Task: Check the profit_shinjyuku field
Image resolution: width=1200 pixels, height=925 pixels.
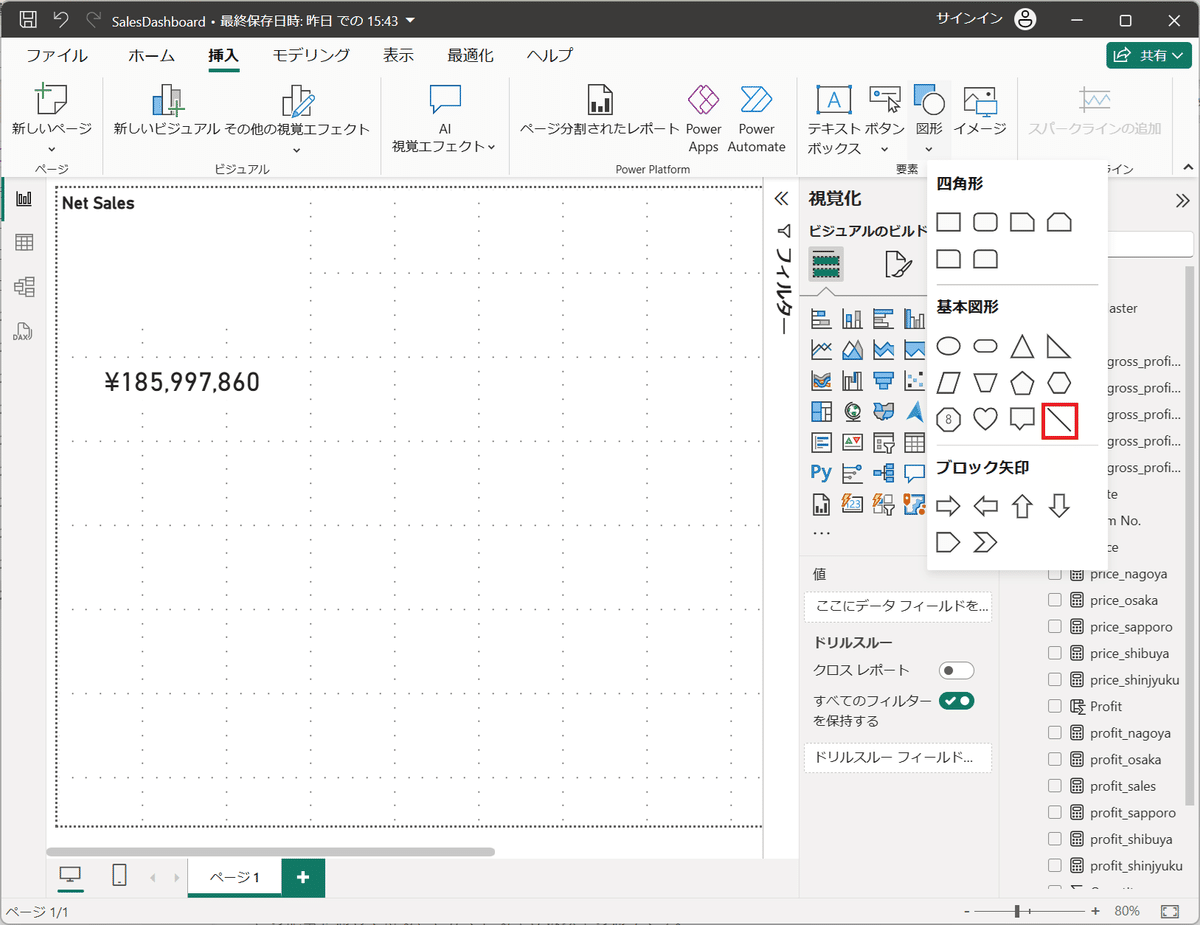Action: 1054,866
